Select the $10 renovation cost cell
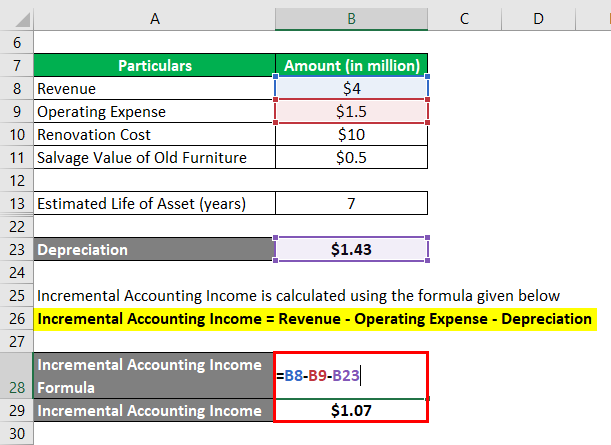The width and height of the screenshot is (611, 445). click(x=351, y=134)
